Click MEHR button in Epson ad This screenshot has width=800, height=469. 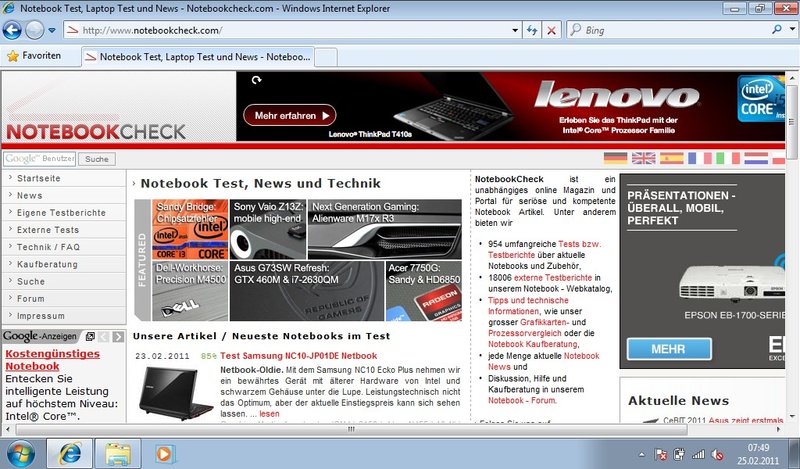(669, 349)
